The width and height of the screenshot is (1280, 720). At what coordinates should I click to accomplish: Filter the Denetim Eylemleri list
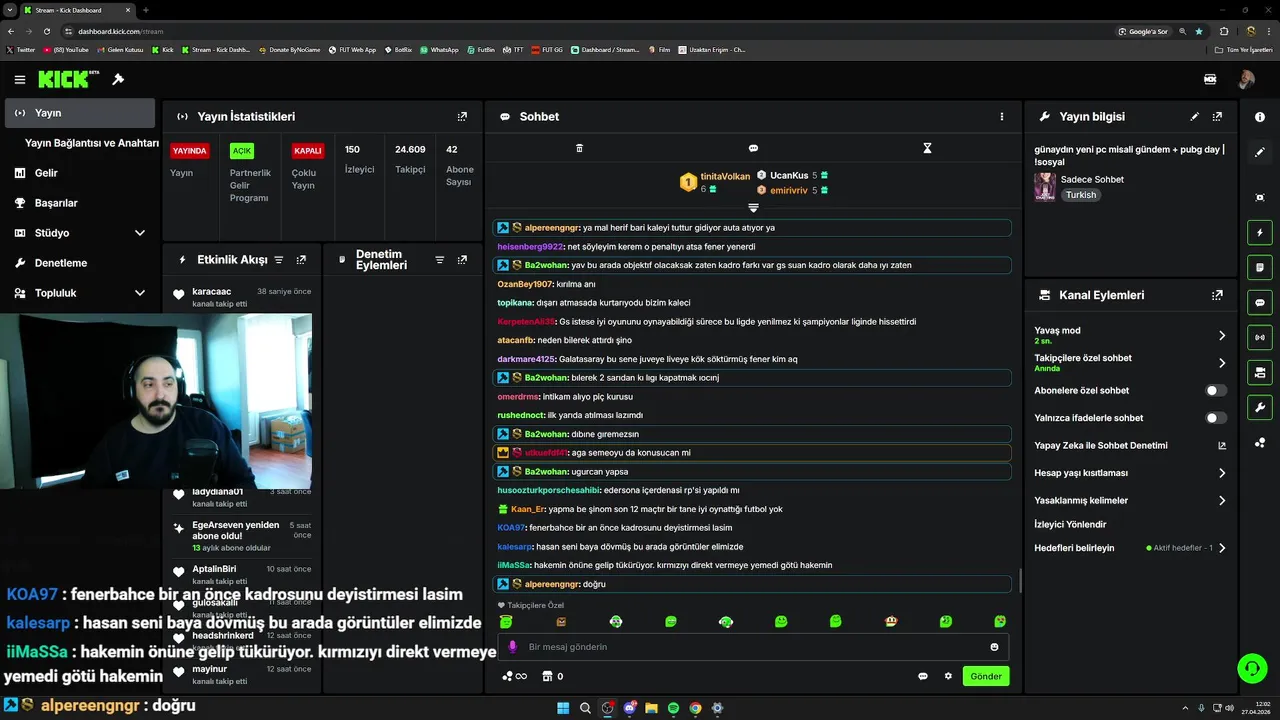pyautogui.click(x=439, y=260)
